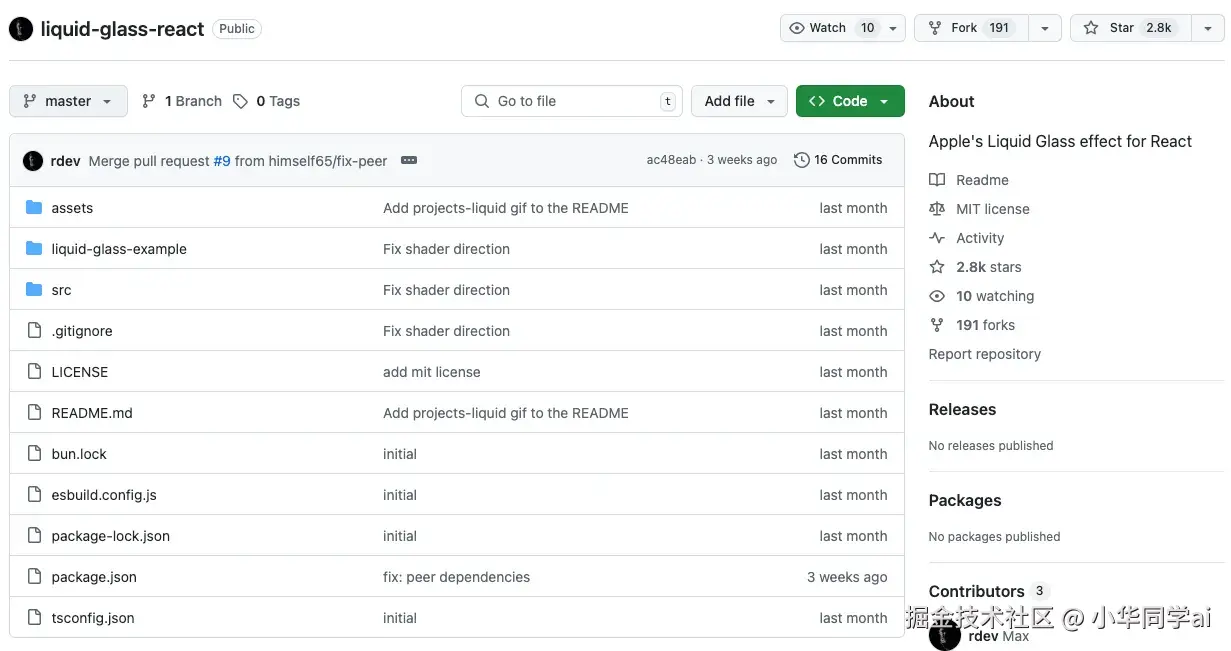Screen dimensions: 1231x651
Task: Open the Contributors 3 heading link
Action: (x=988, y=591)
